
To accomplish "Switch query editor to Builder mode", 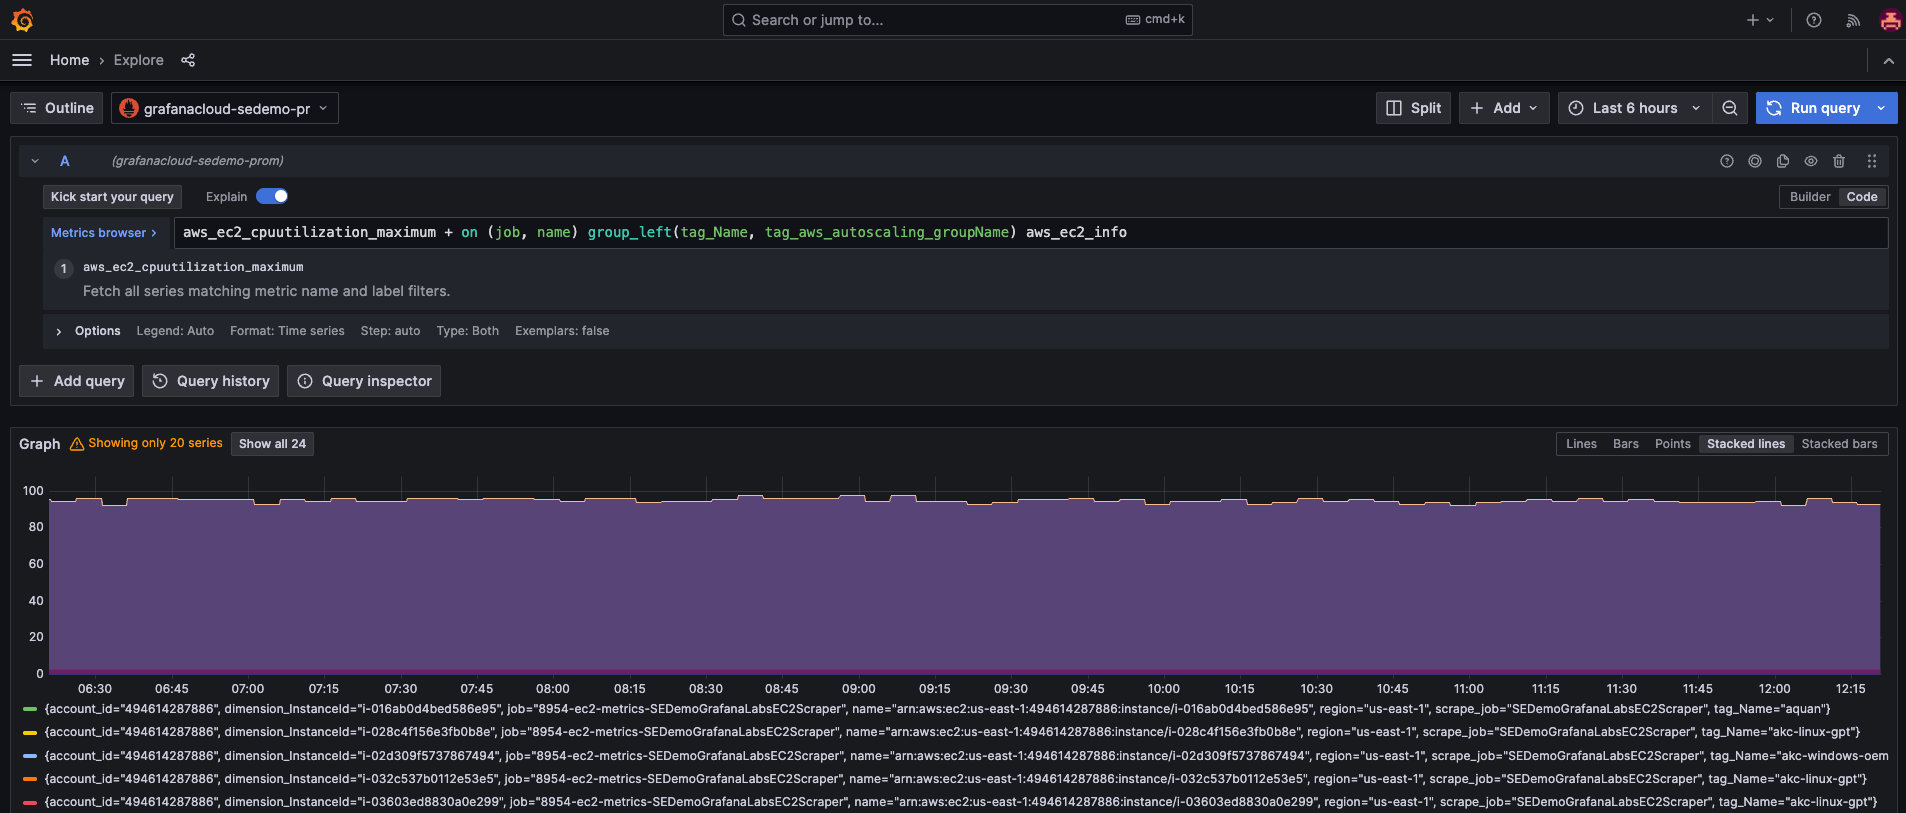I will coord(1809,197).
